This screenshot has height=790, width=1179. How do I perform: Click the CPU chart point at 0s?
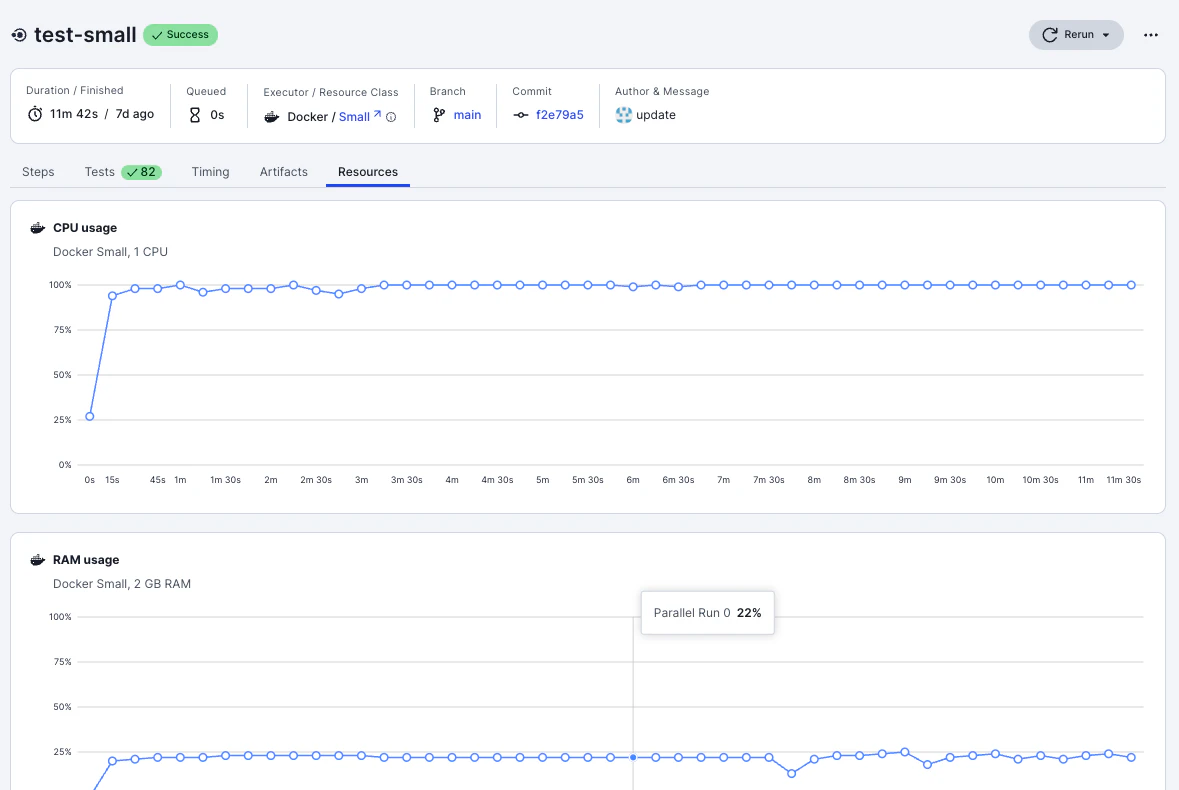89,416
